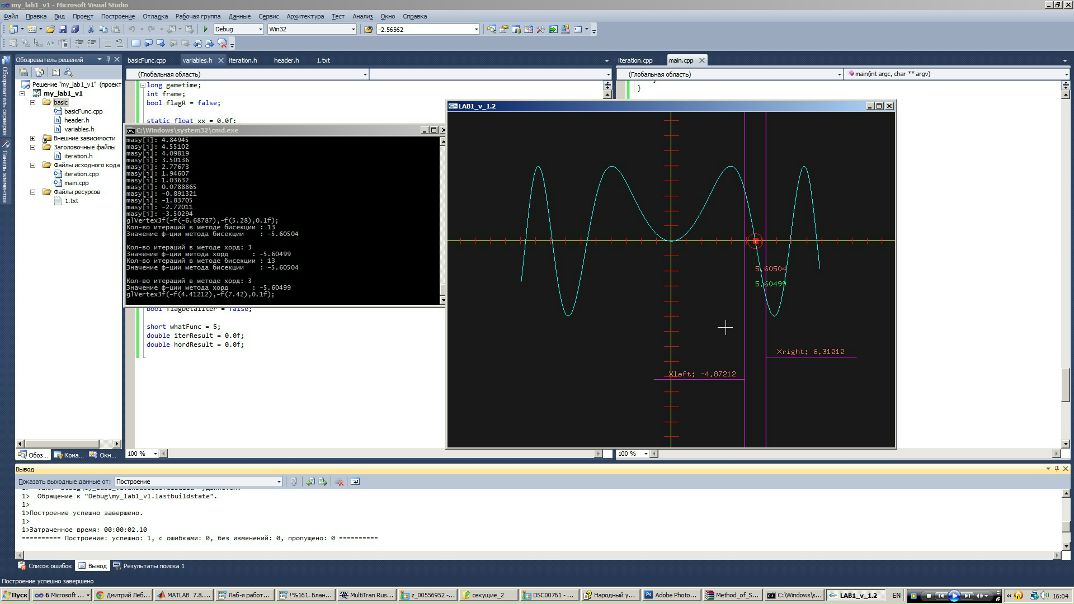Open the MATLAB taskbar button

pyautogui.click(x=182, y=595)
